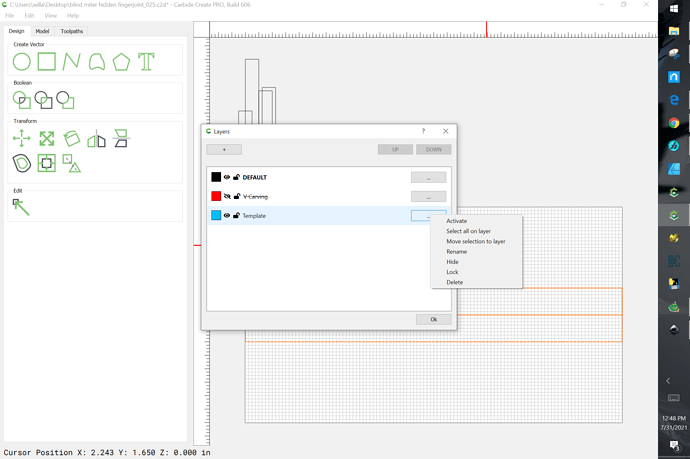Apply Boolean Subtraction operation

point(65,100)
